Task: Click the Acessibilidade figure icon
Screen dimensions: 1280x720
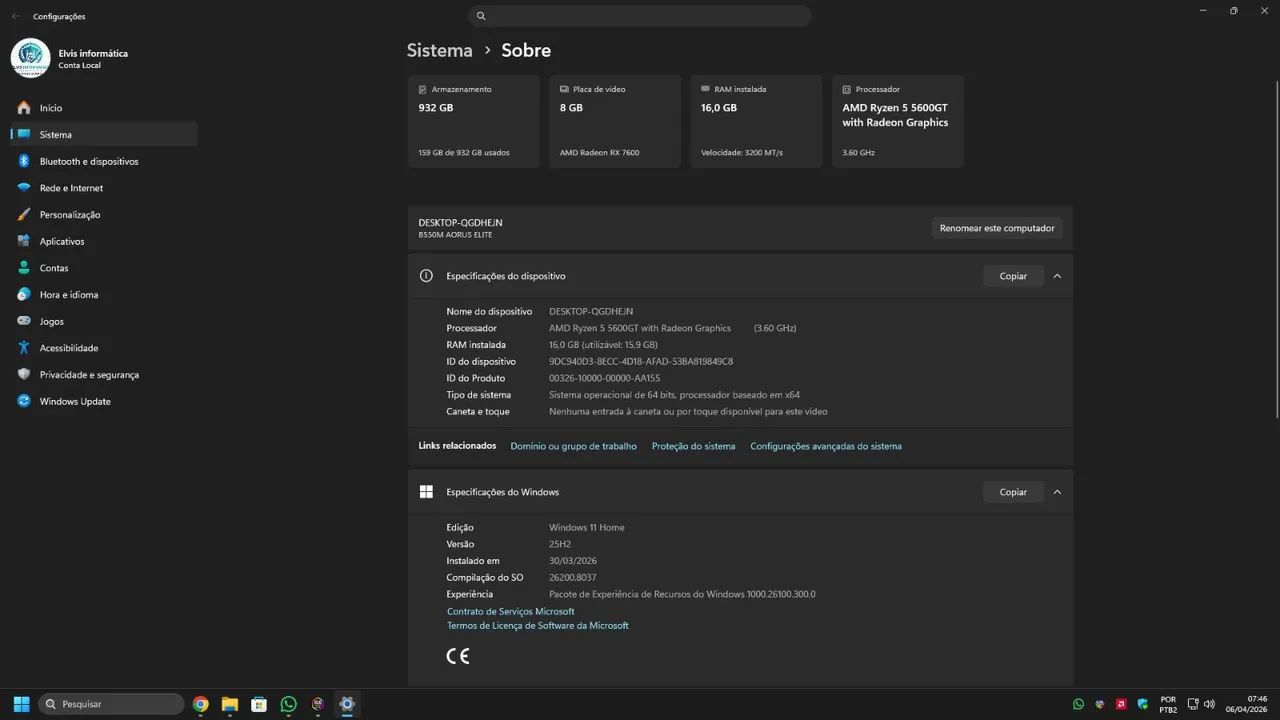Action: 23,348
